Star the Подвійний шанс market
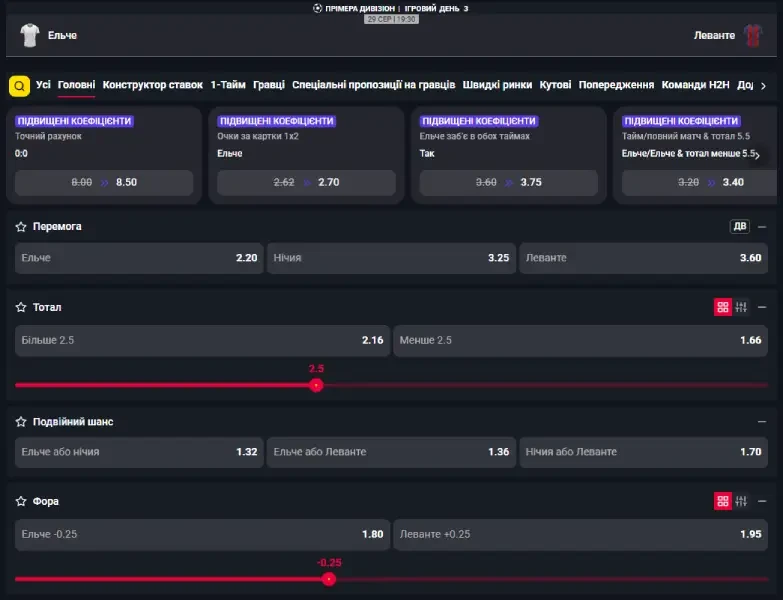 [21, 422]
